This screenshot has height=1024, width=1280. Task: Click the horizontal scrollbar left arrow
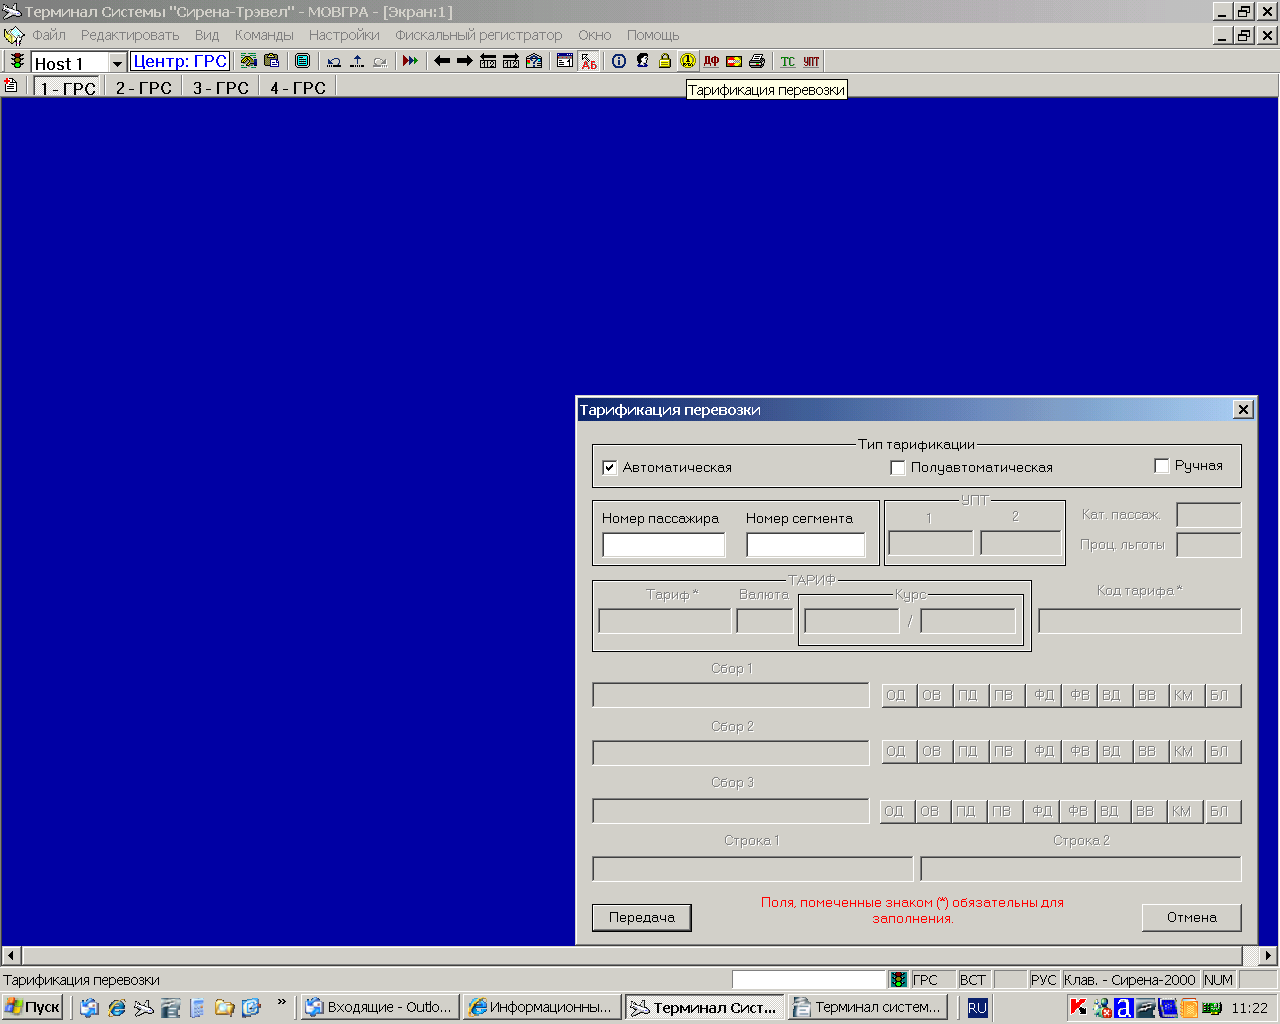[11, 955]
